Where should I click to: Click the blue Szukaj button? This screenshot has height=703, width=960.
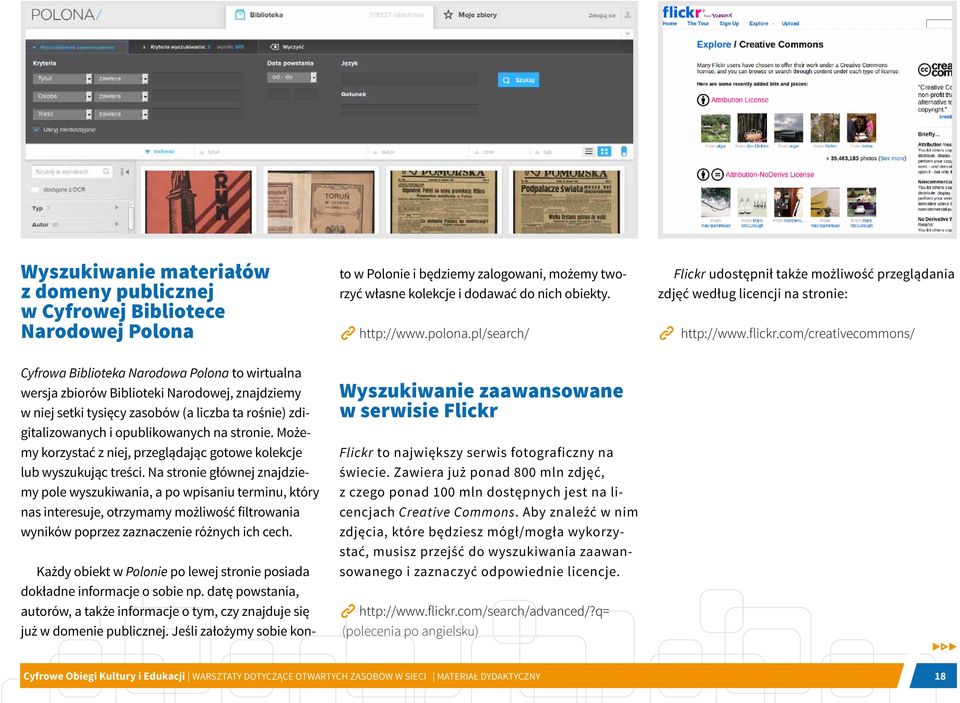519,80
